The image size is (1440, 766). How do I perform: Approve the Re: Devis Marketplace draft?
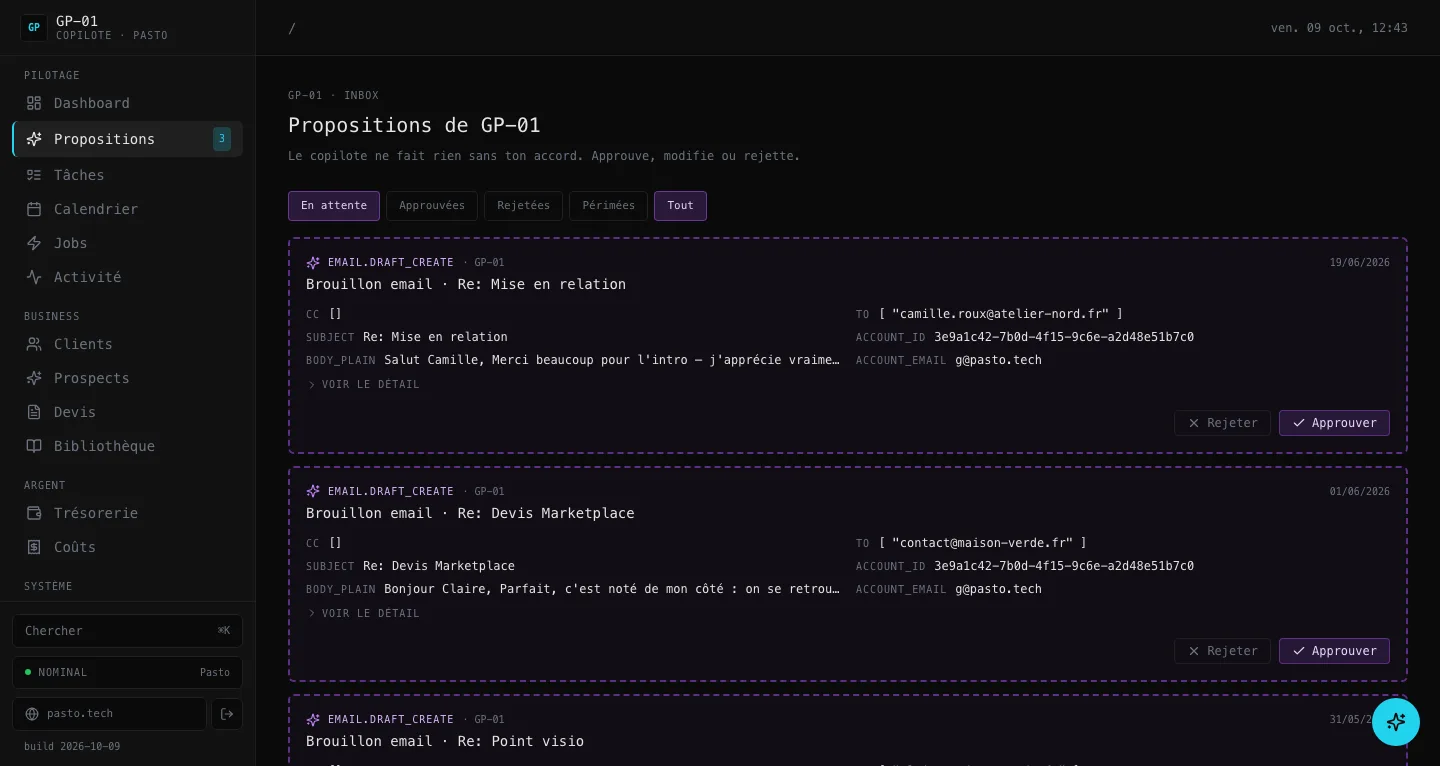tap(1334, 651)
